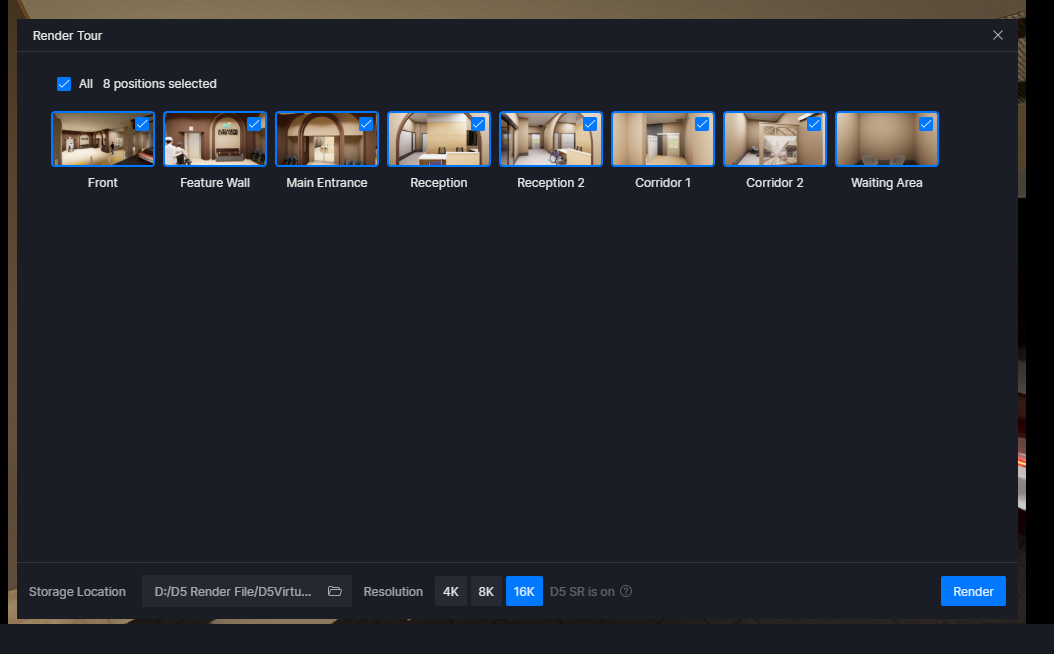Open storage location folder browser icon
The height and width of the screenshot is (654, 1054).
[x=335, y=591]
